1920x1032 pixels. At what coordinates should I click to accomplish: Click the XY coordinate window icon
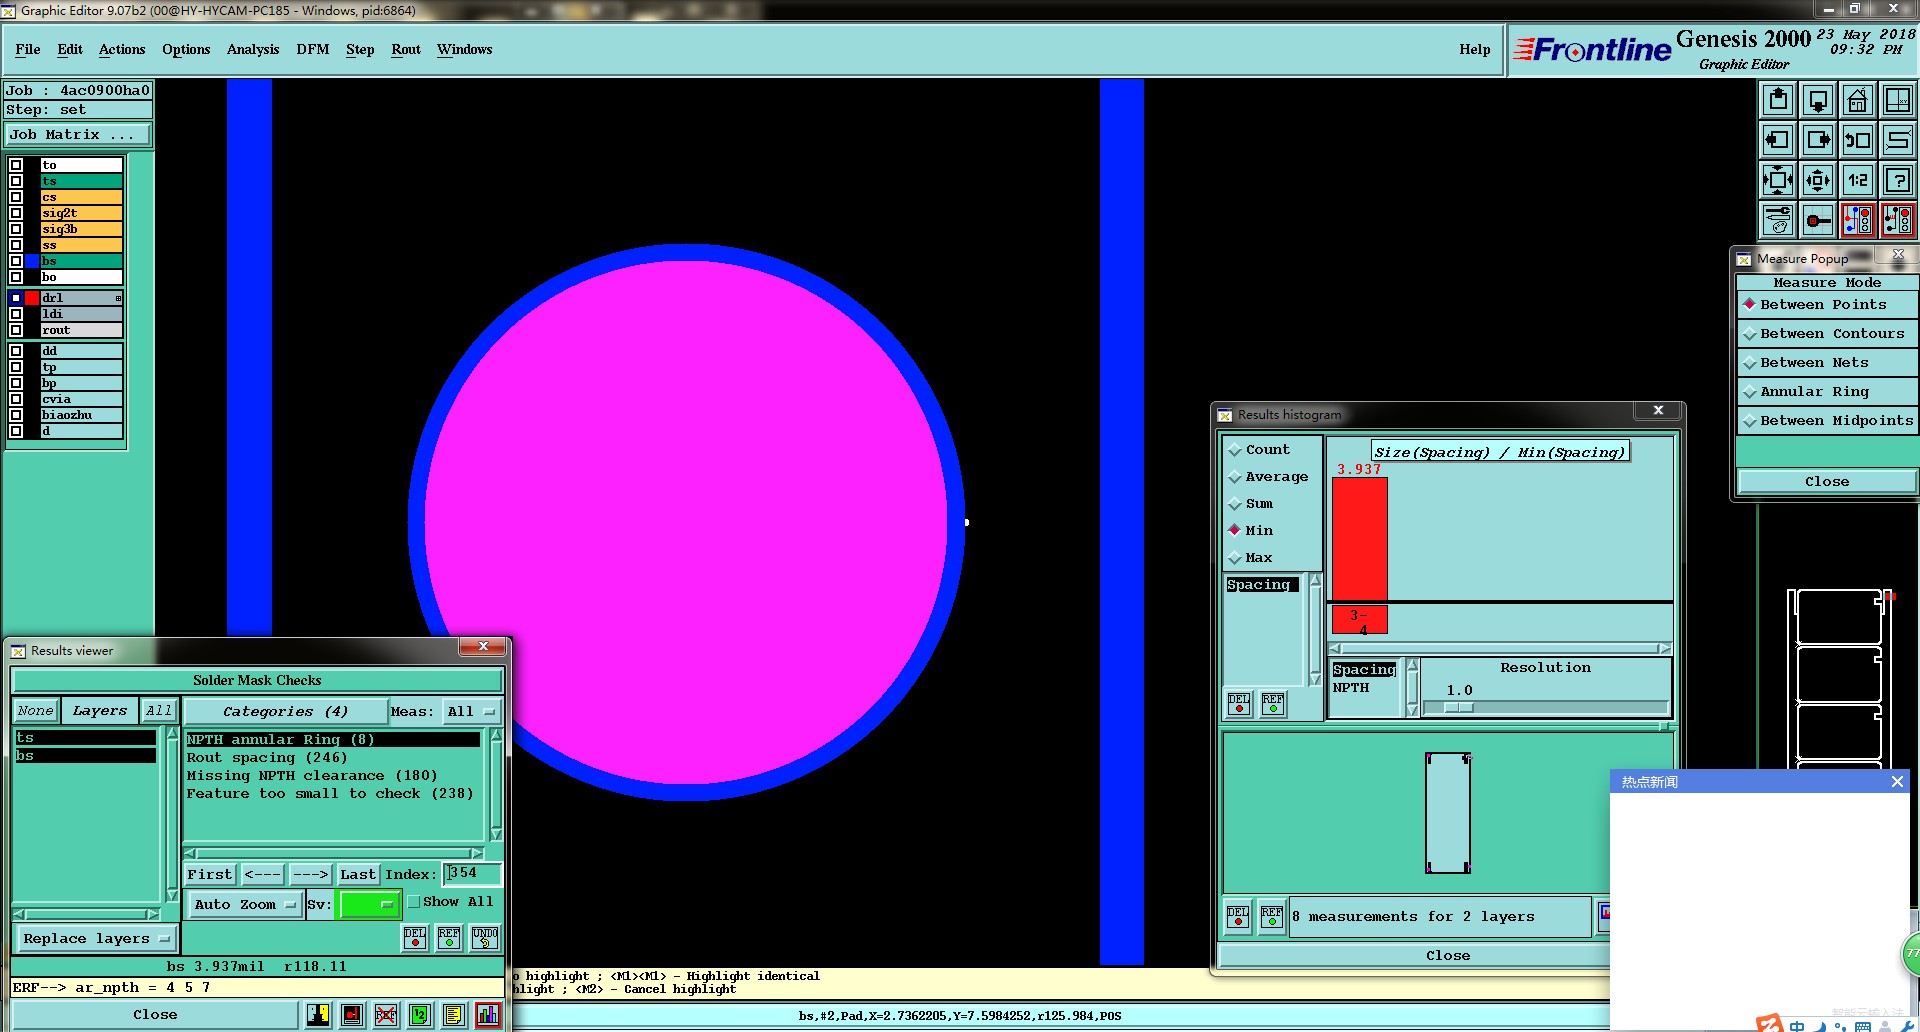1897,100
